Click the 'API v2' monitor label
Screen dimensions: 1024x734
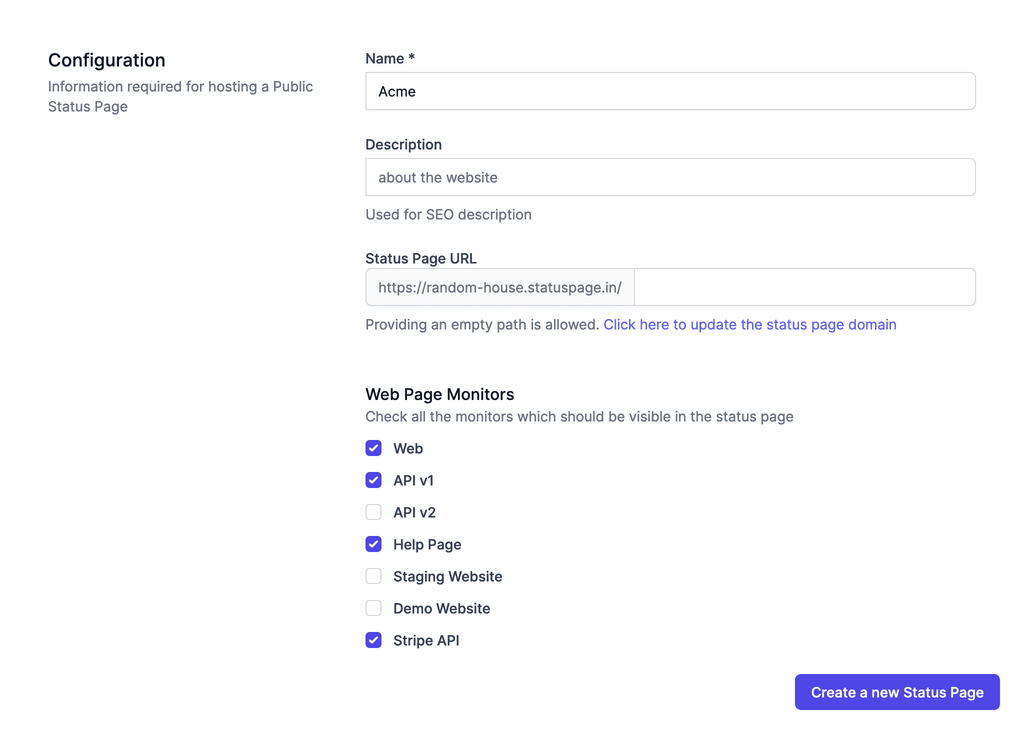(415, 513)
